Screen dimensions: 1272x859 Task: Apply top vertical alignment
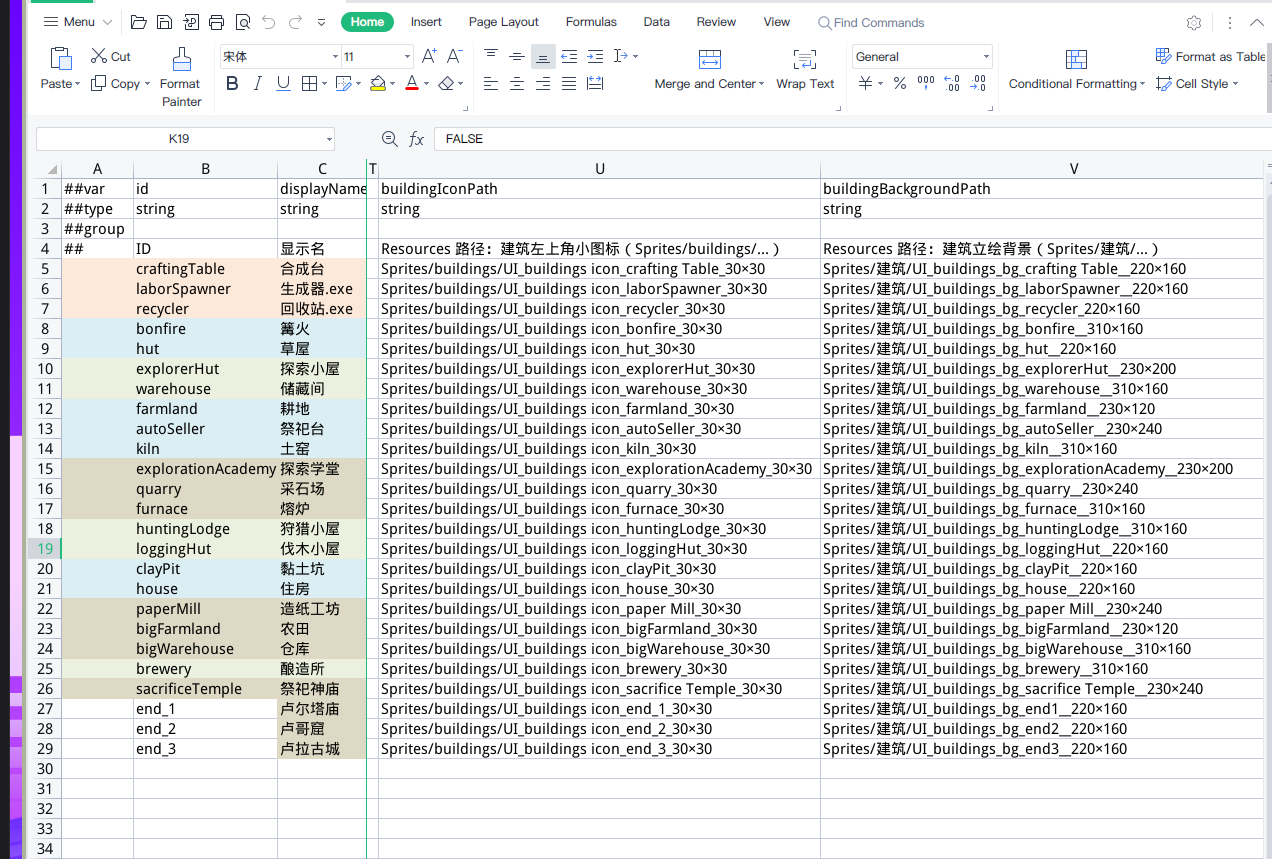click(x=491, y=57)
